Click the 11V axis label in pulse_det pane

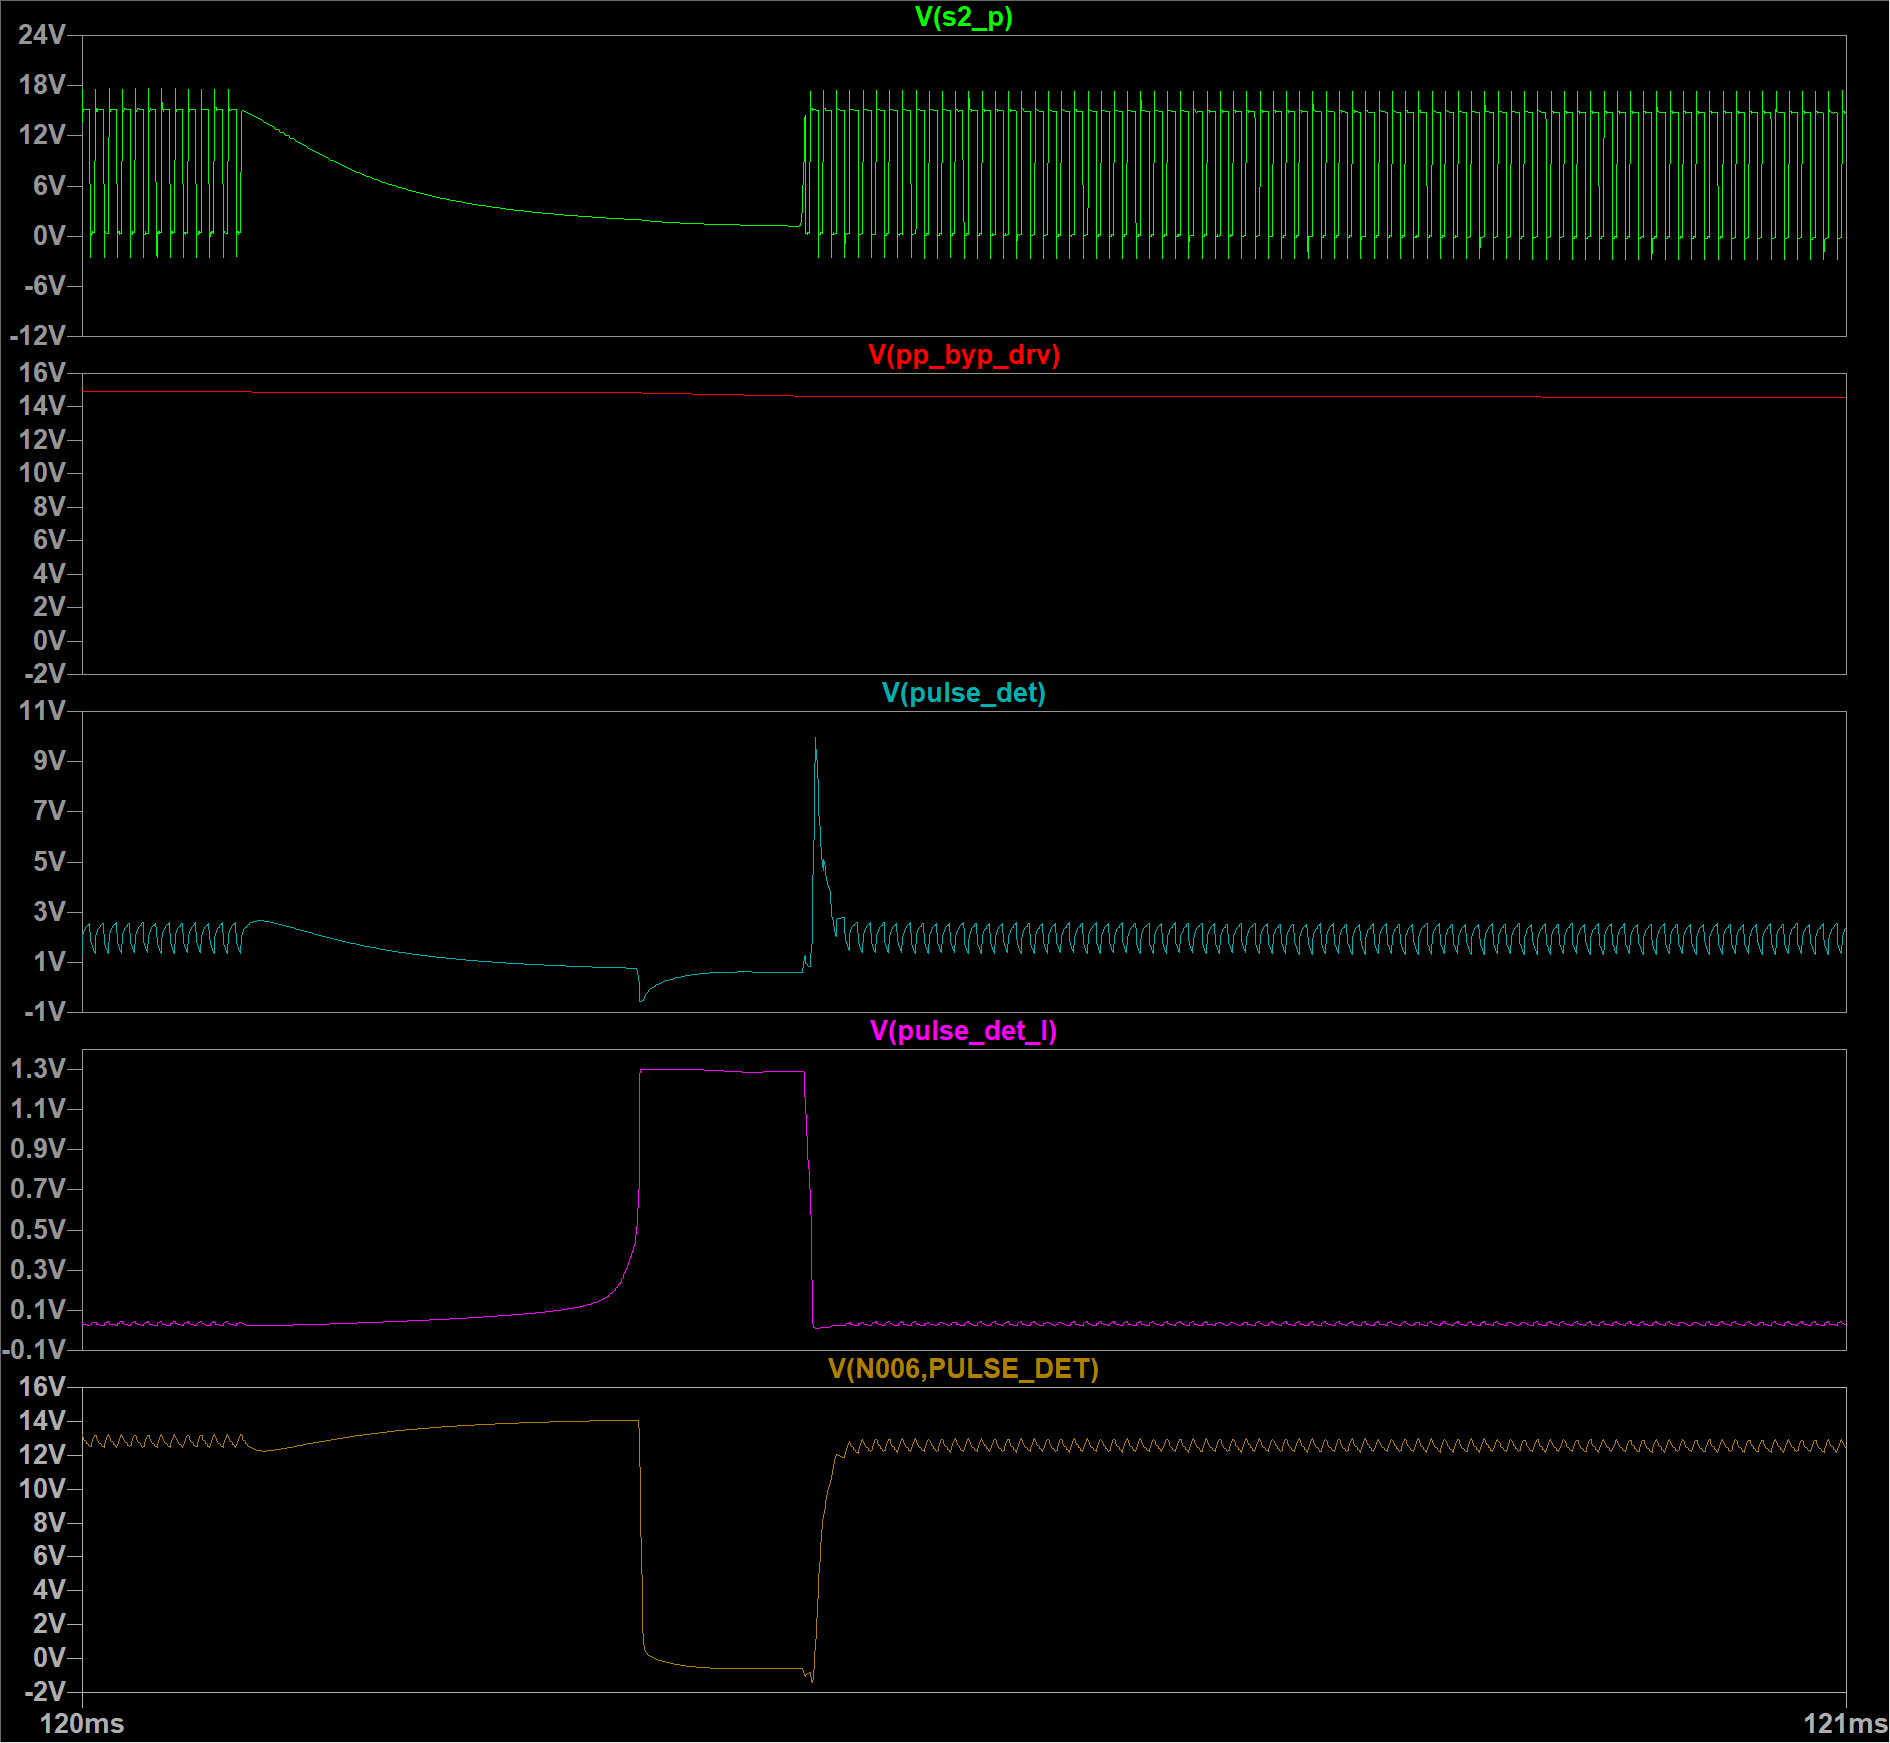(42, 711)
